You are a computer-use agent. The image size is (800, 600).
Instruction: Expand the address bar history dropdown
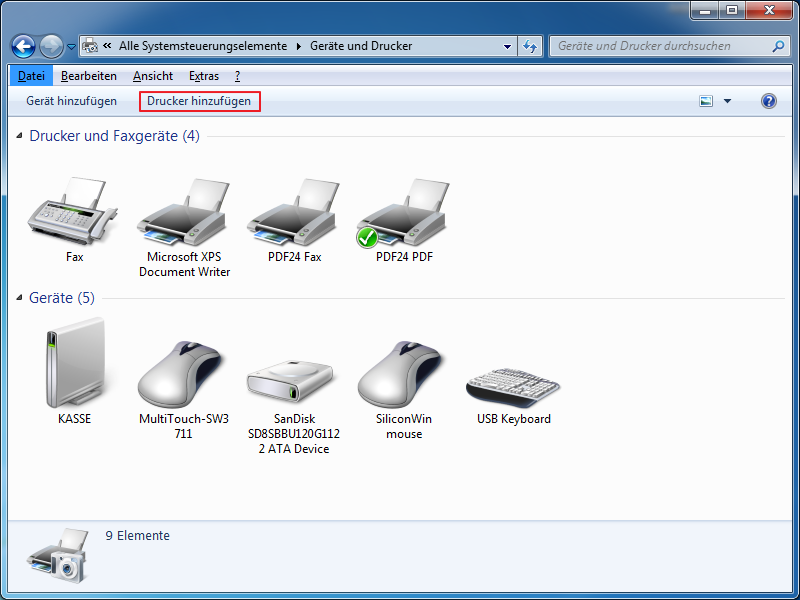tap(507, 46)
